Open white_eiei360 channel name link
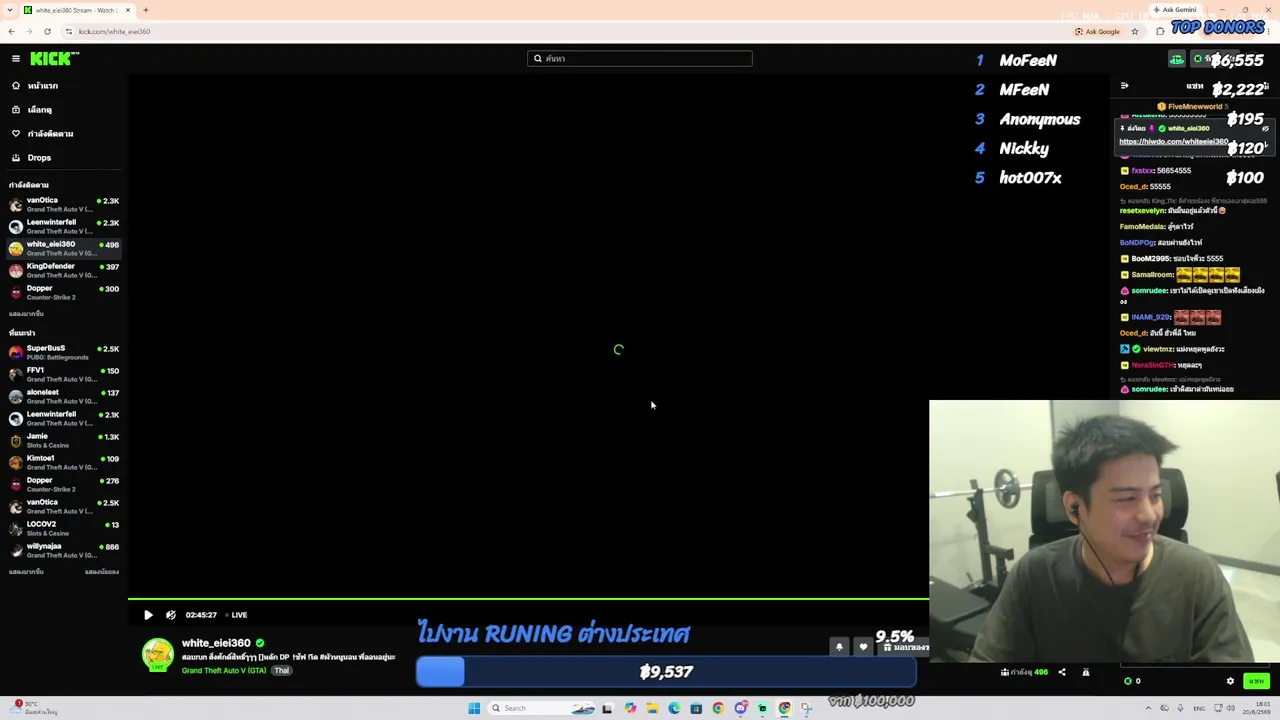 pyautogui.click(x=216, y=643)
